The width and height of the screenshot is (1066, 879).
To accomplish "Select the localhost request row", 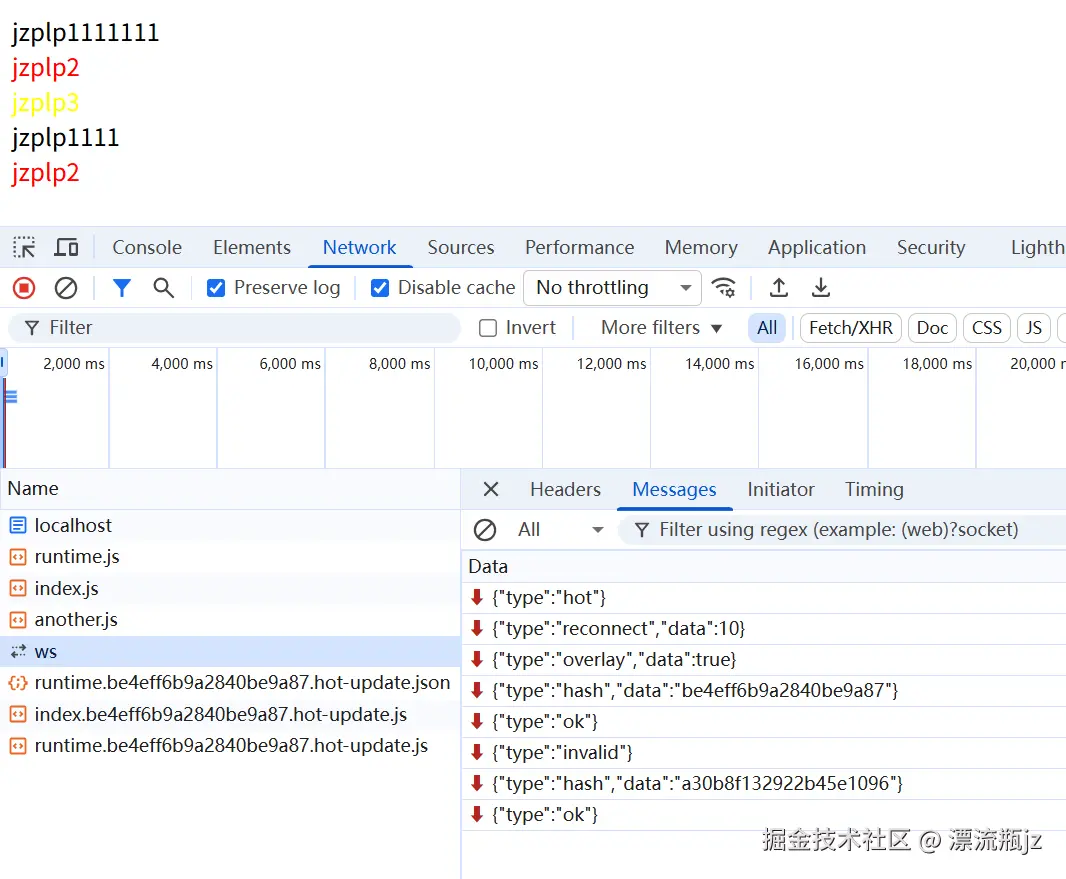I will point(230,525).
